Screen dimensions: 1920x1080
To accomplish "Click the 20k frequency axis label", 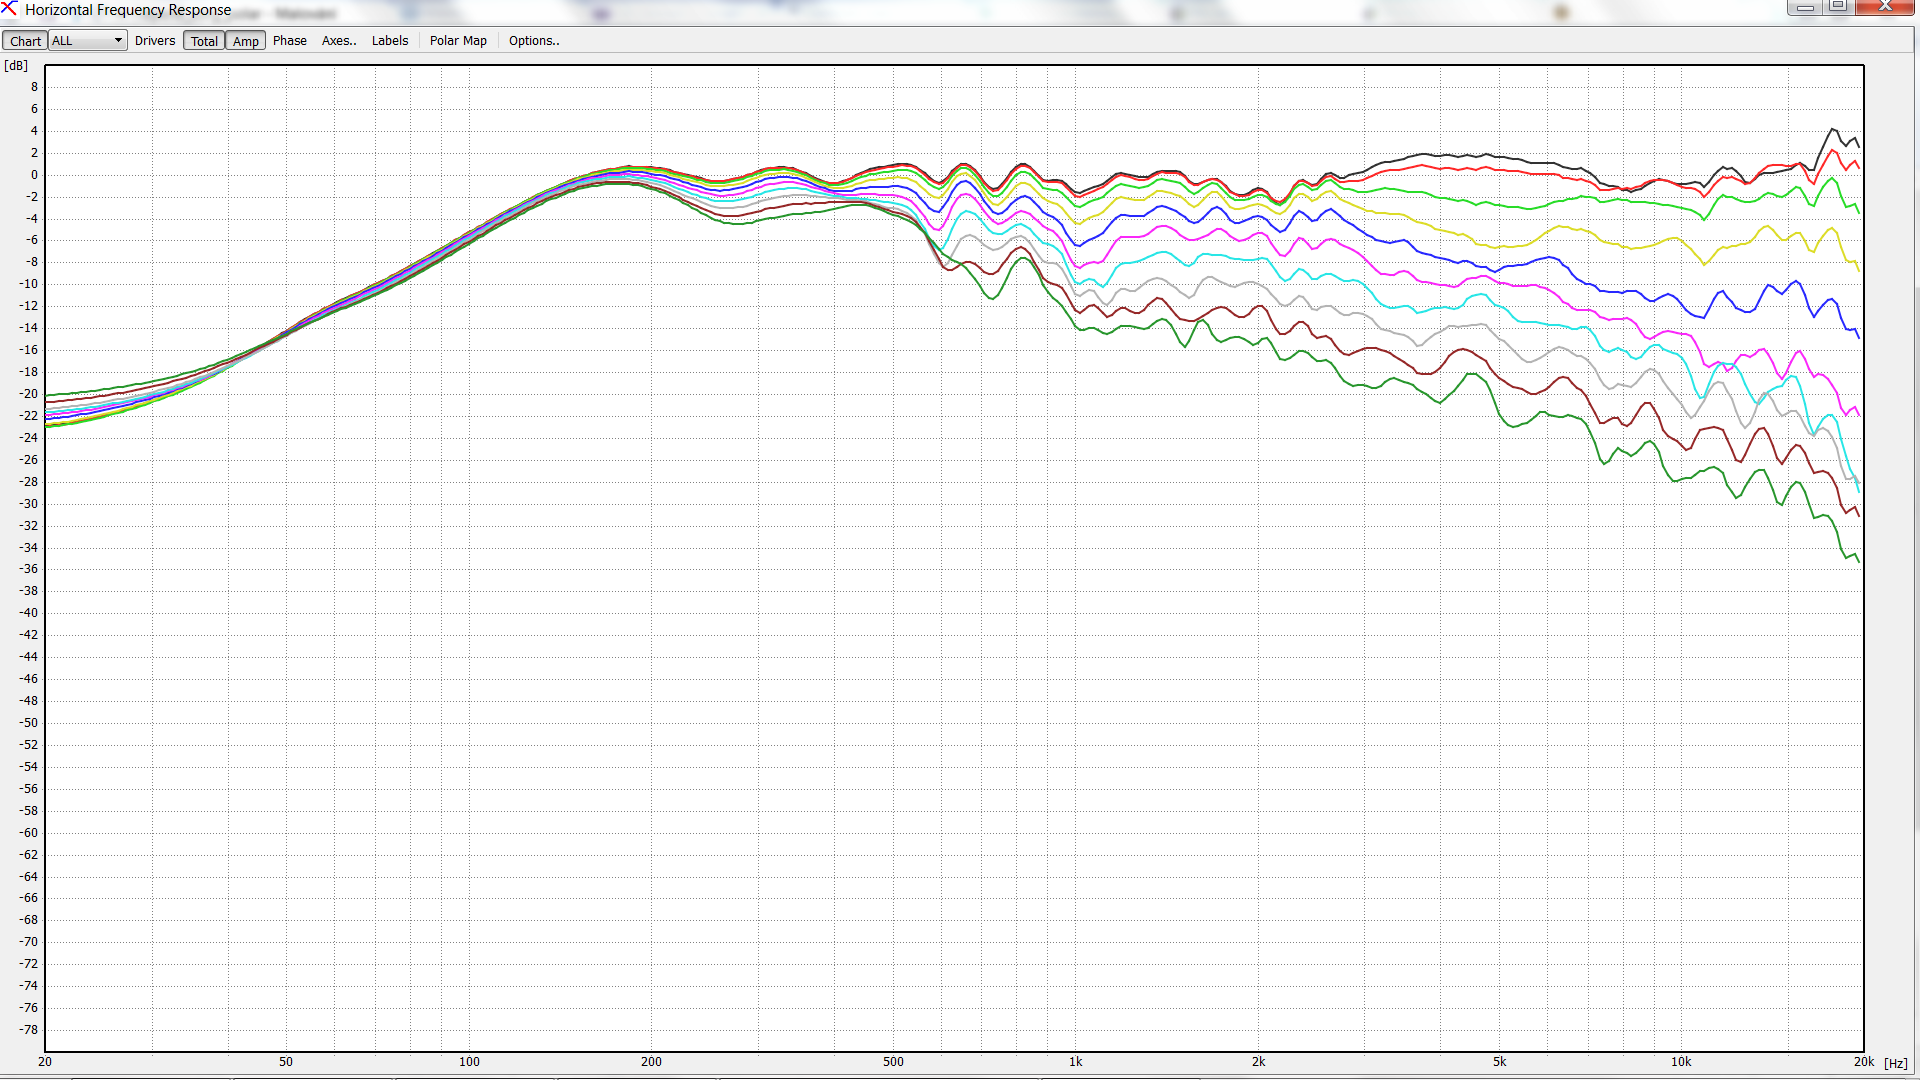I will click(x=1863, y=1062).
